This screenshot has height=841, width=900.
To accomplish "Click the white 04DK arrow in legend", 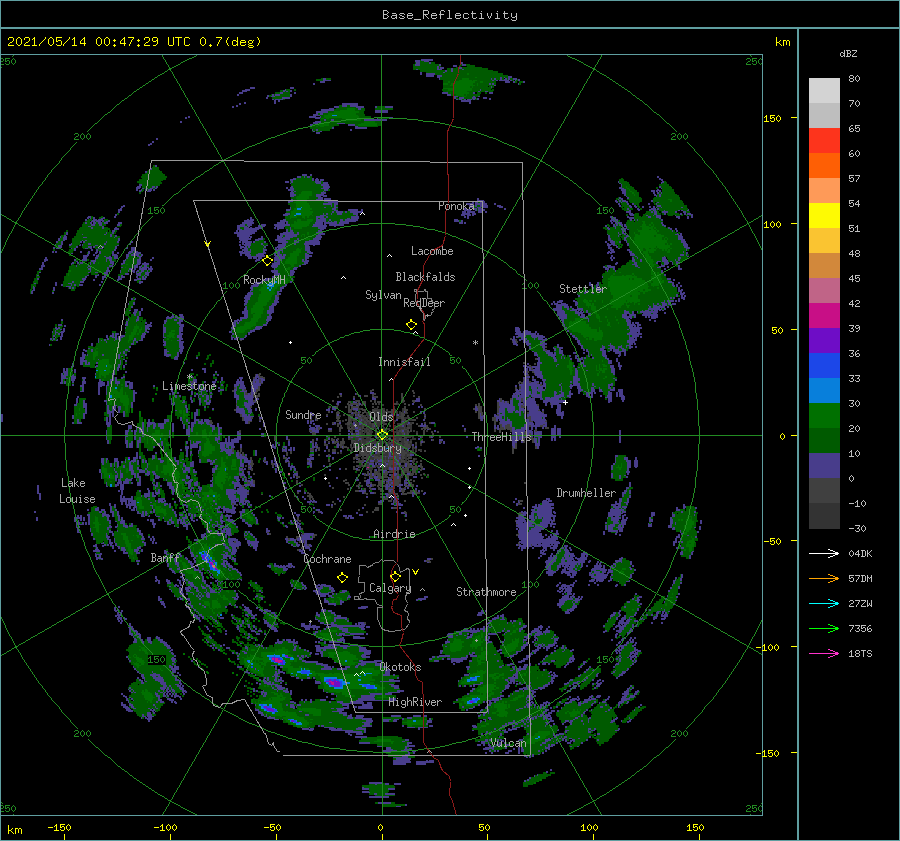I will (x=824, y=553).
